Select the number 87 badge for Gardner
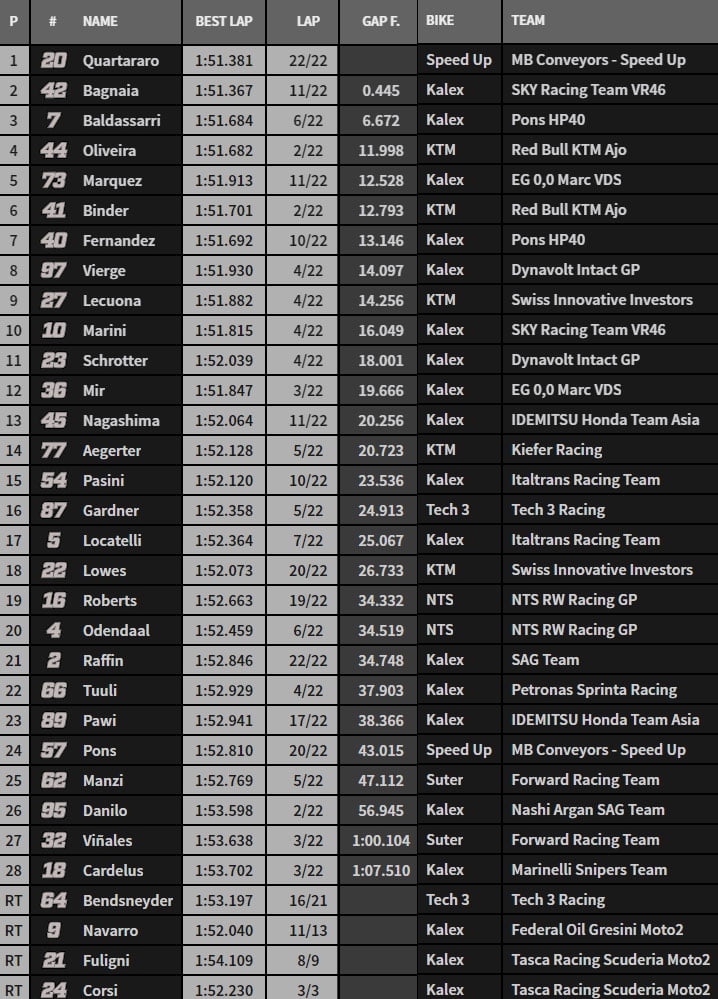 pyautogui.click(x=53, y=510)
